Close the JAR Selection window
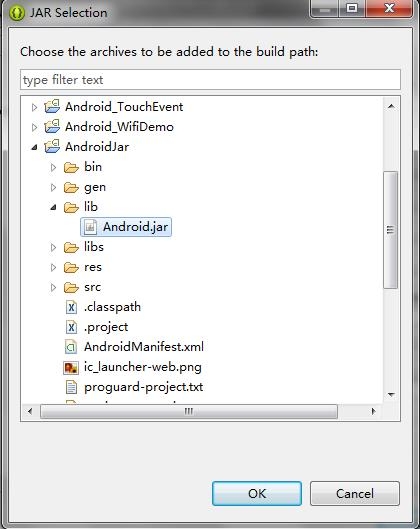 pos(389,8)
